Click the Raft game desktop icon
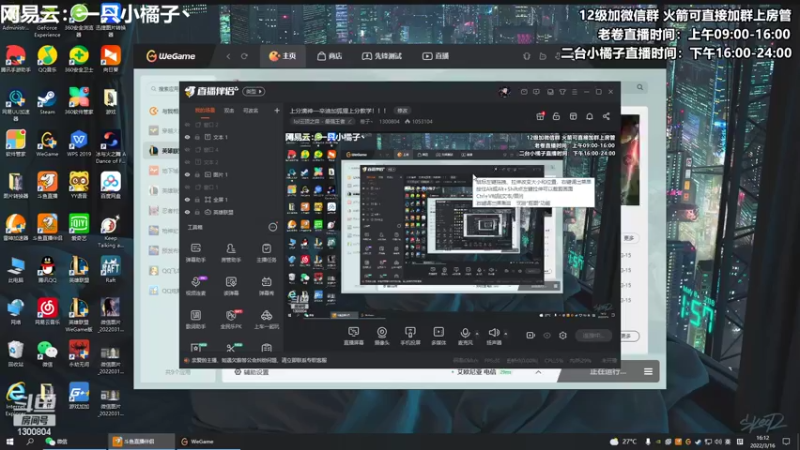 (x=110, y=269)
